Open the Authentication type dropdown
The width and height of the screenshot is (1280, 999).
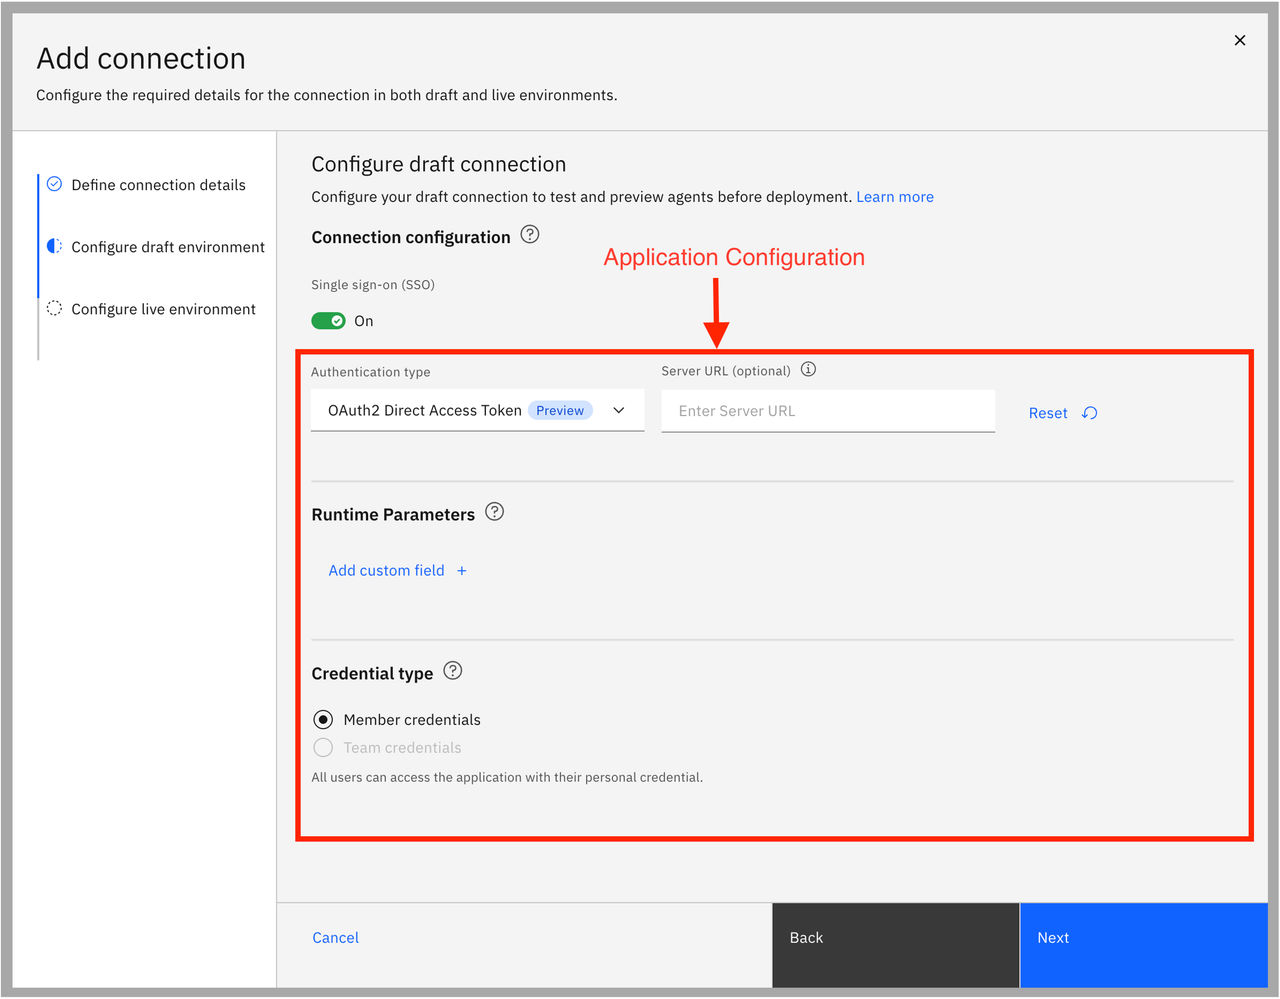click(477, 411)
